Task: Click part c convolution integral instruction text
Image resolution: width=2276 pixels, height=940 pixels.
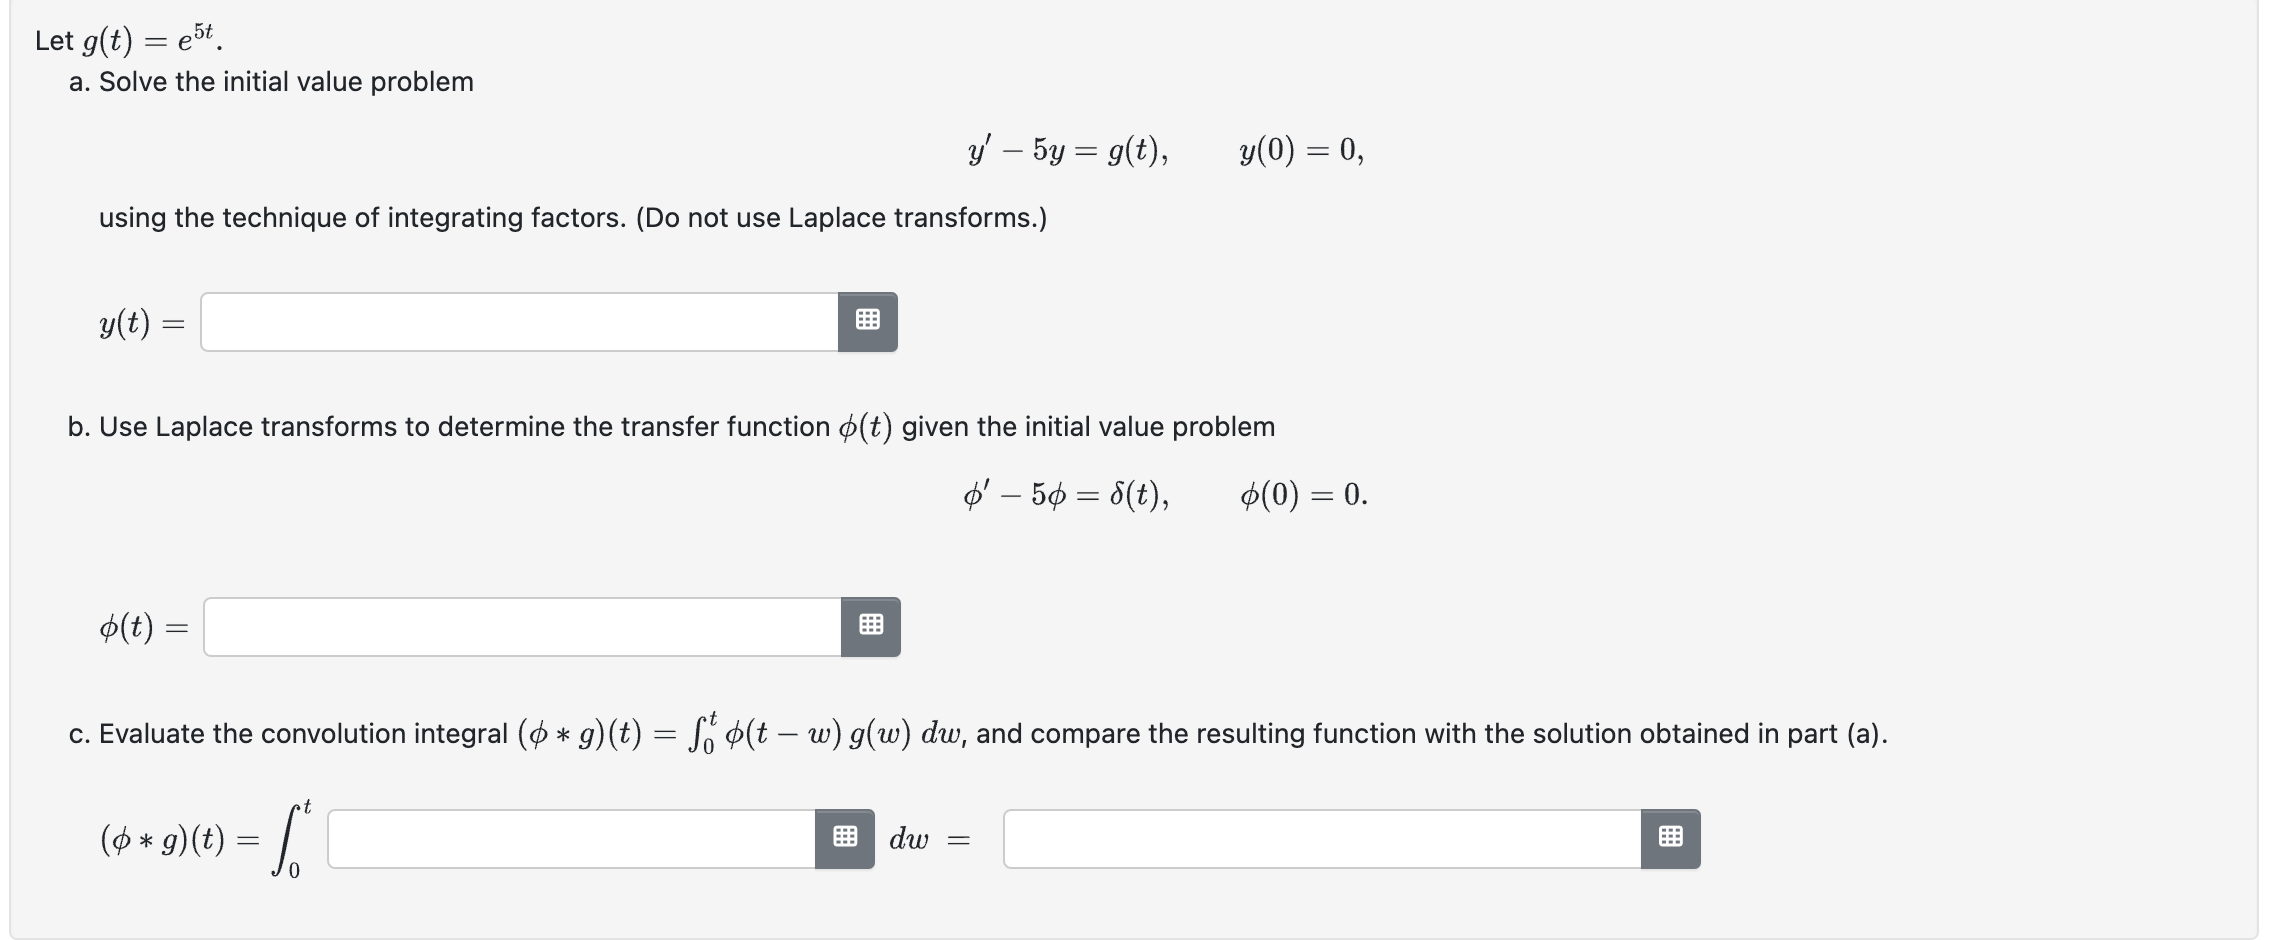Action: pyautogui.click(x=978, y=734)
